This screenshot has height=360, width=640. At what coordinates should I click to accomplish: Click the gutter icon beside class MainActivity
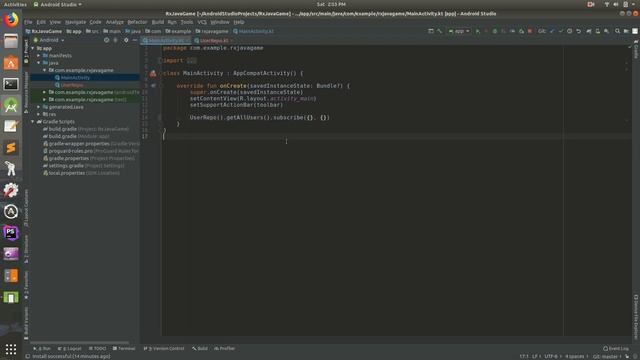153,73
